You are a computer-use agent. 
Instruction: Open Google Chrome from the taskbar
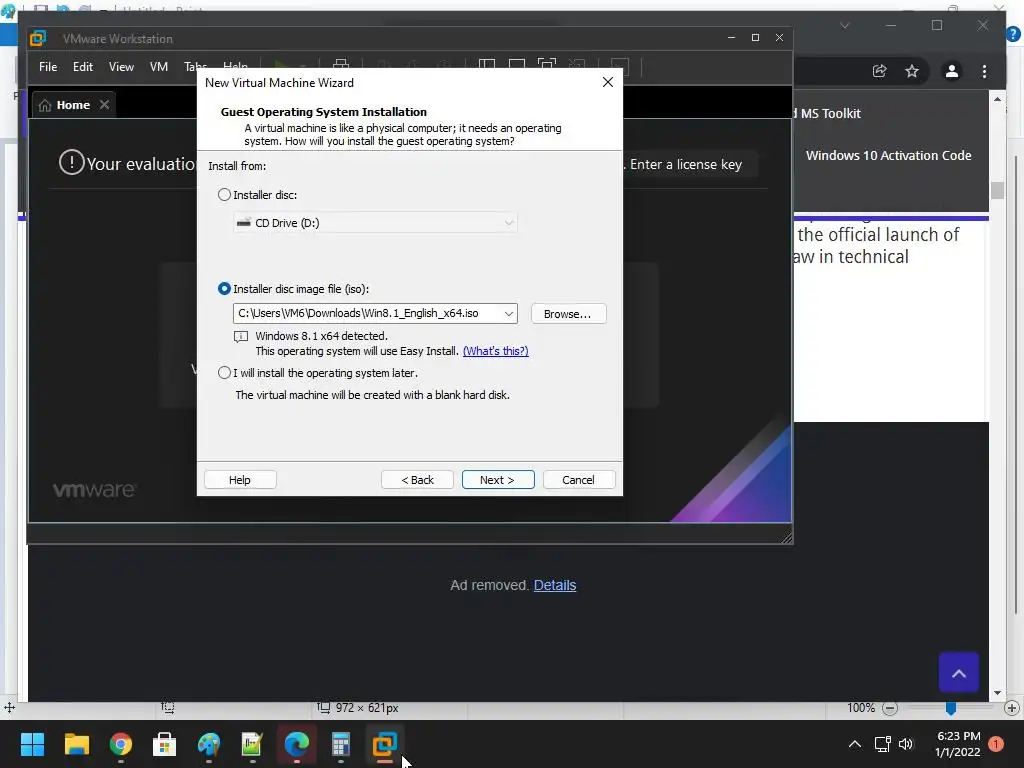pos(121,744)
